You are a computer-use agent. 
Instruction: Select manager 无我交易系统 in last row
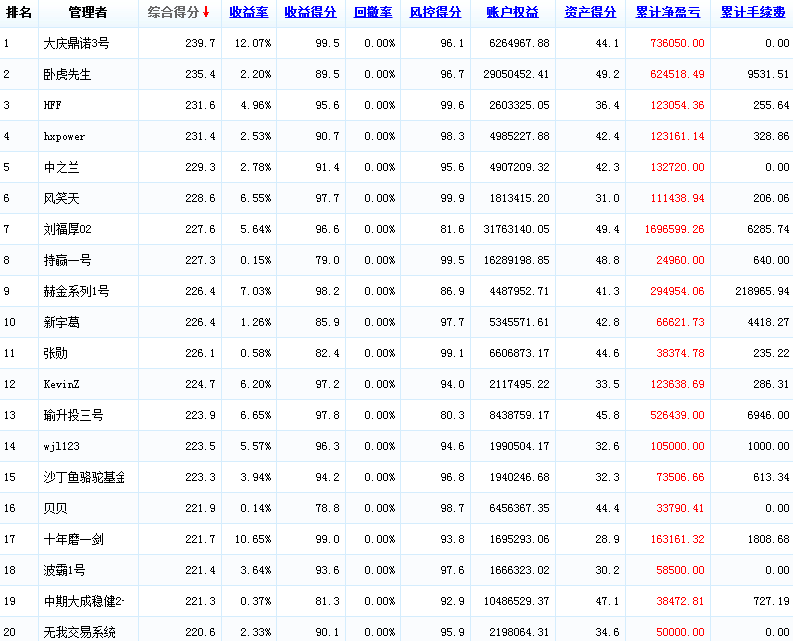[80, 632]
